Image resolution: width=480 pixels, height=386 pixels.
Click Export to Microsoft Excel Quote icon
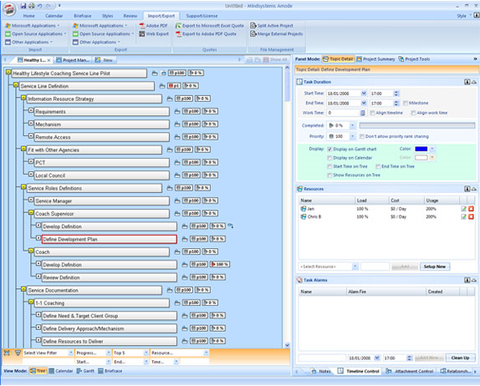click(178, 26)
